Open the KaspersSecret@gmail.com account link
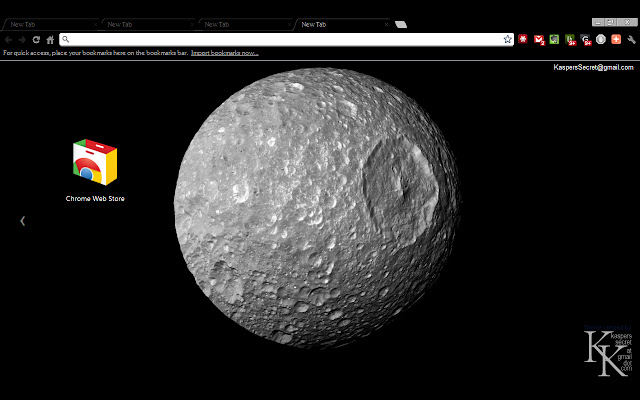Screen dimensions: 640x400 pos(593,67)
